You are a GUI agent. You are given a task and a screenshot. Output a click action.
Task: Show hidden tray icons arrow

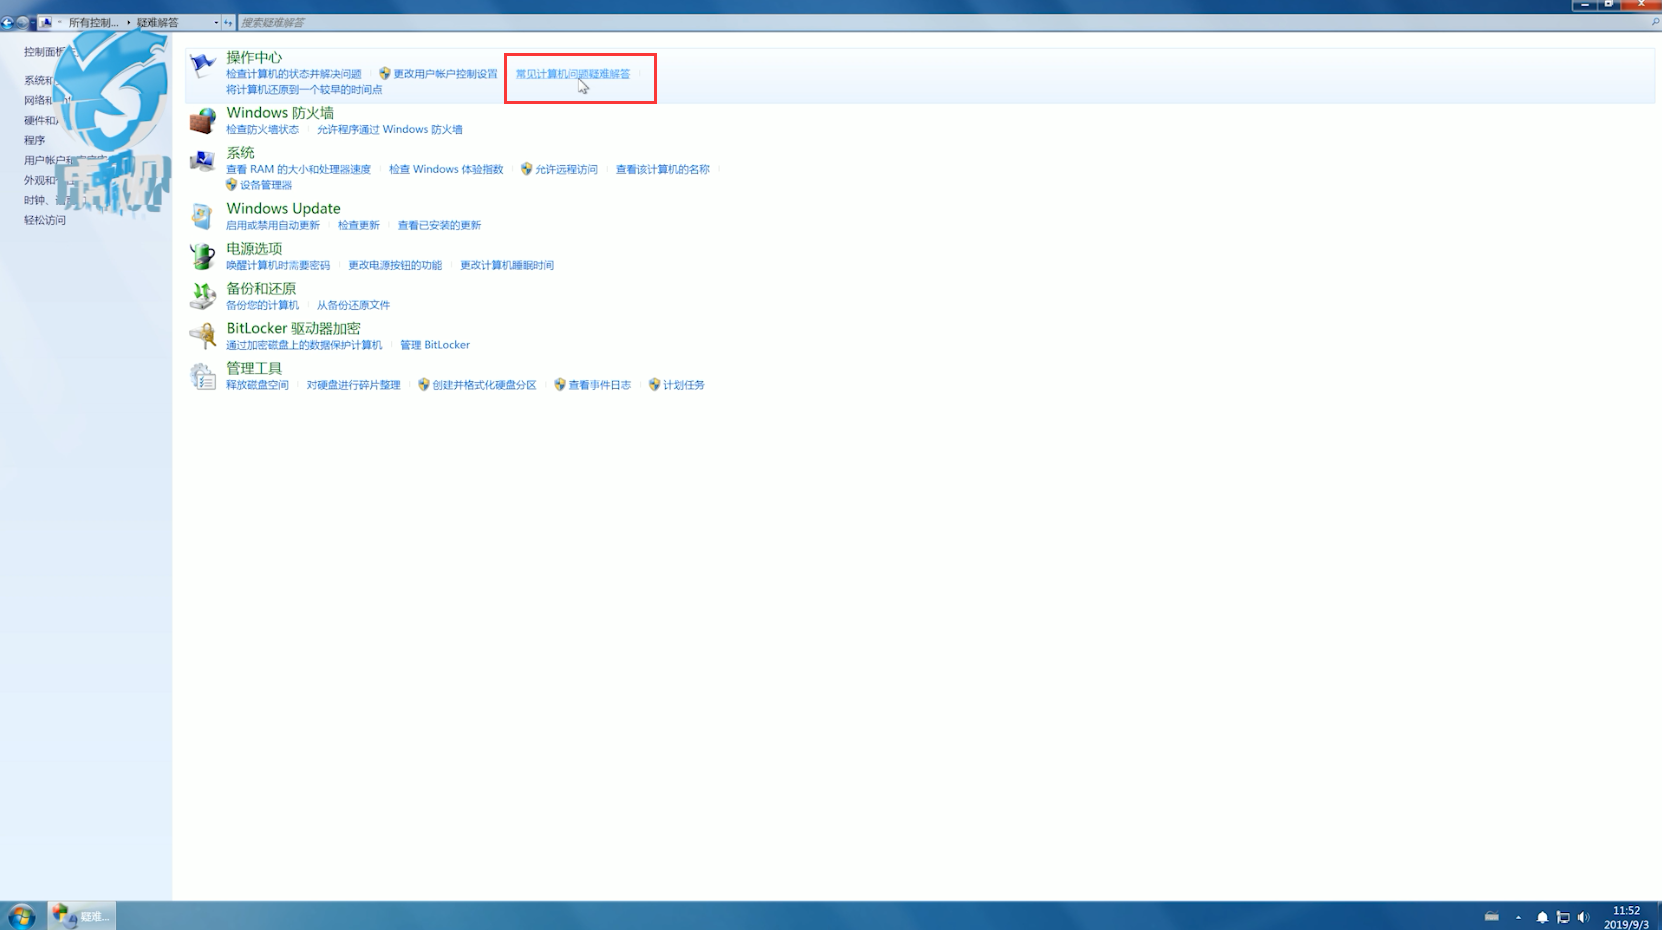pos(1518,917)
